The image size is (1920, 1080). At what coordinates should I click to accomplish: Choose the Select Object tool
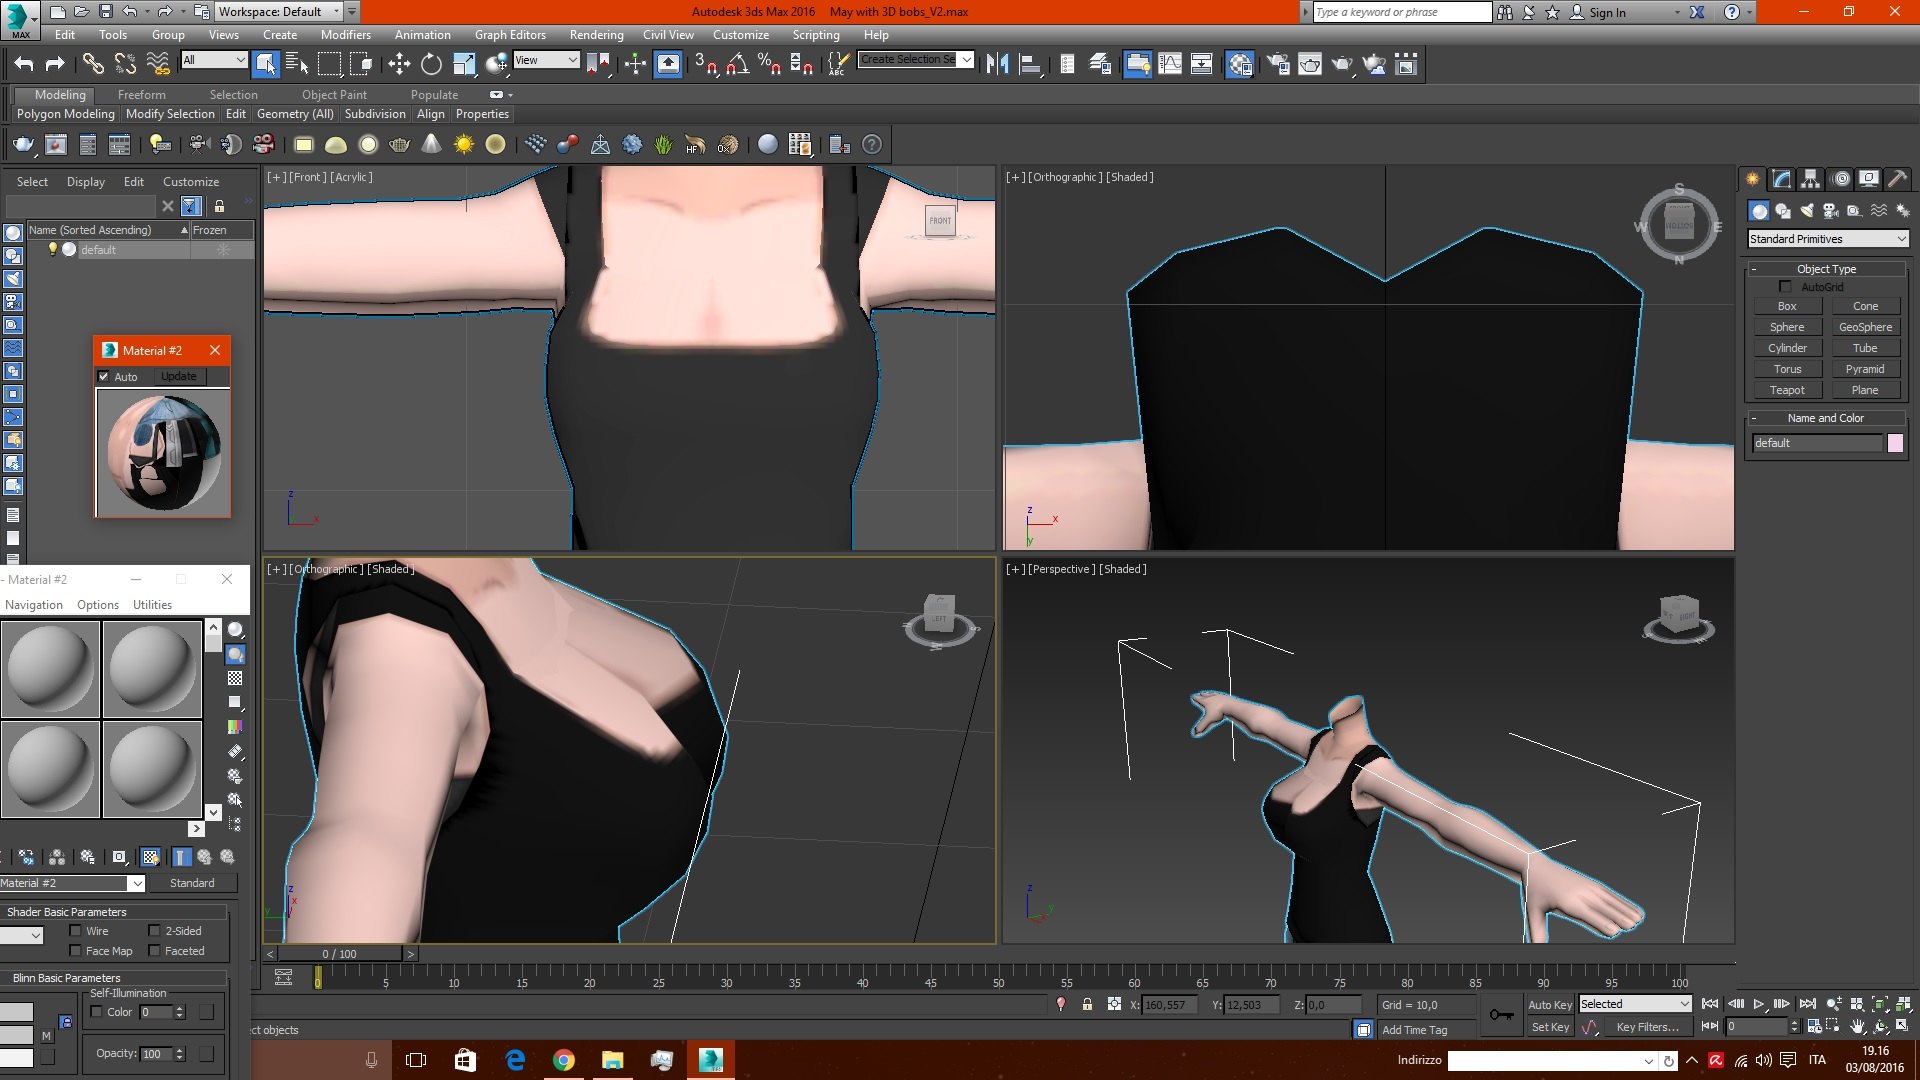(x=266, y=64)
